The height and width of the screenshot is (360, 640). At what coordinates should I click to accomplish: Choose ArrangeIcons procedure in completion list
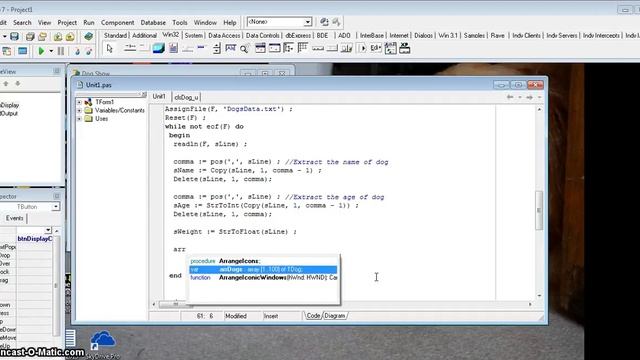point(263,261)
